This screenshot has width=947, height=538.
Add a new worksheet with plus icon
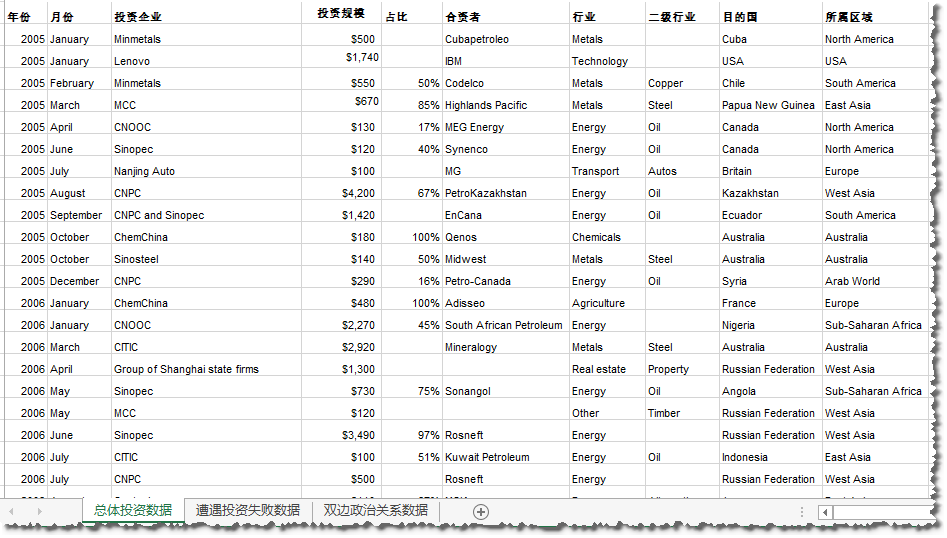point(481,512)
